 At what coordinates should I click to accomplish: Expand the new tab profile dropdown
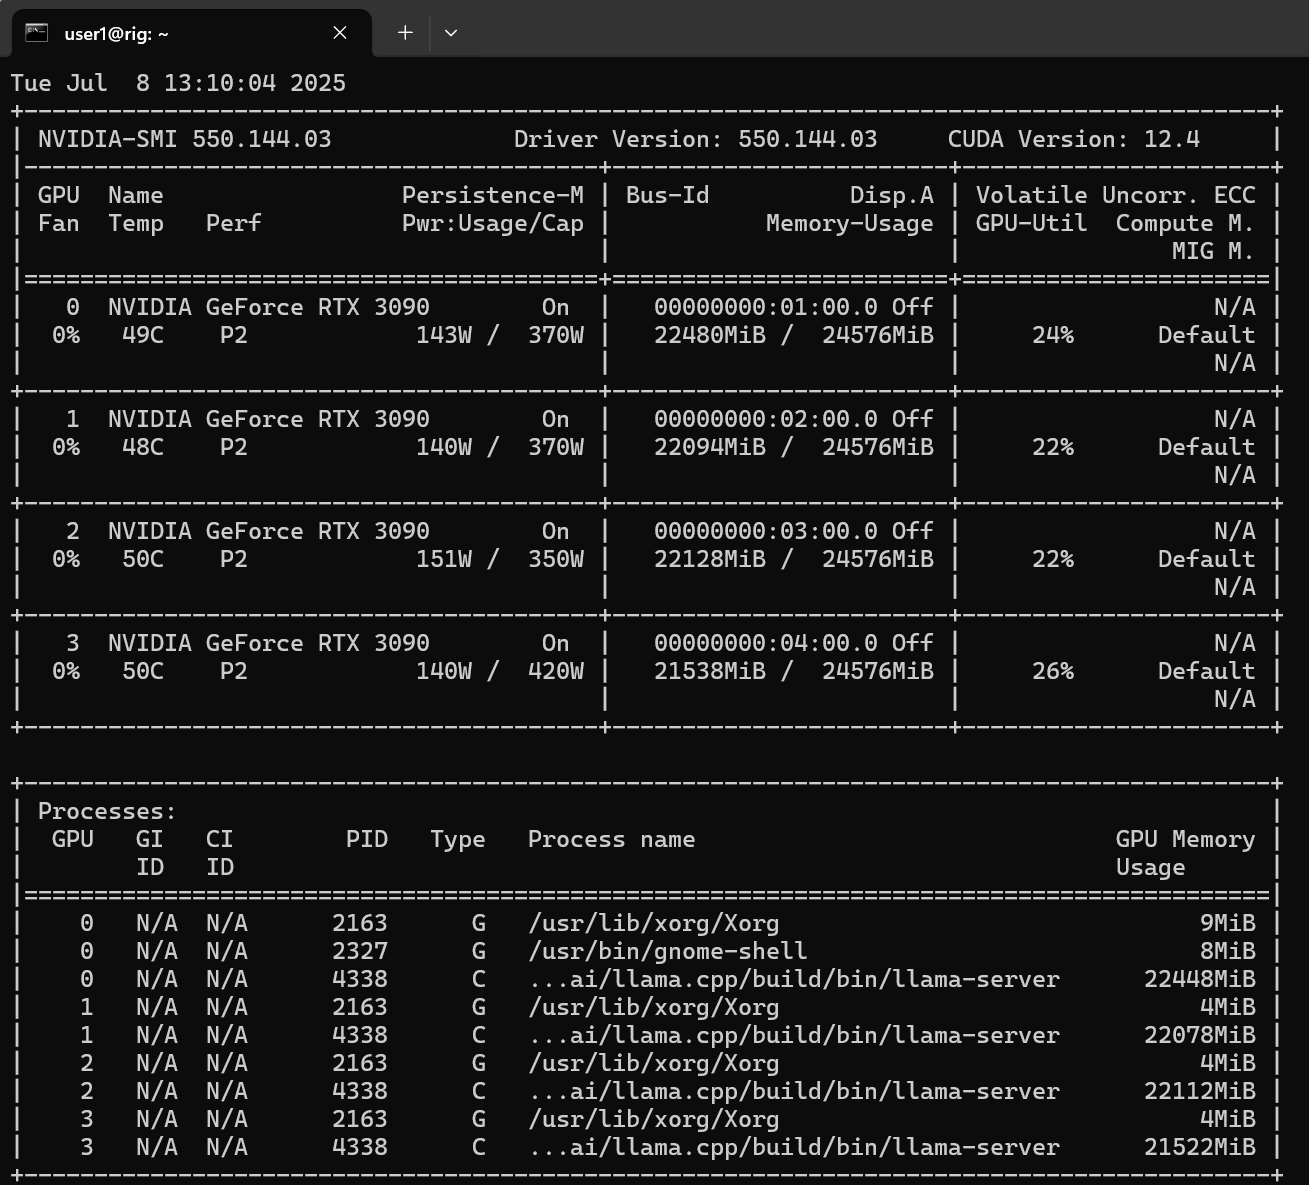451,33
